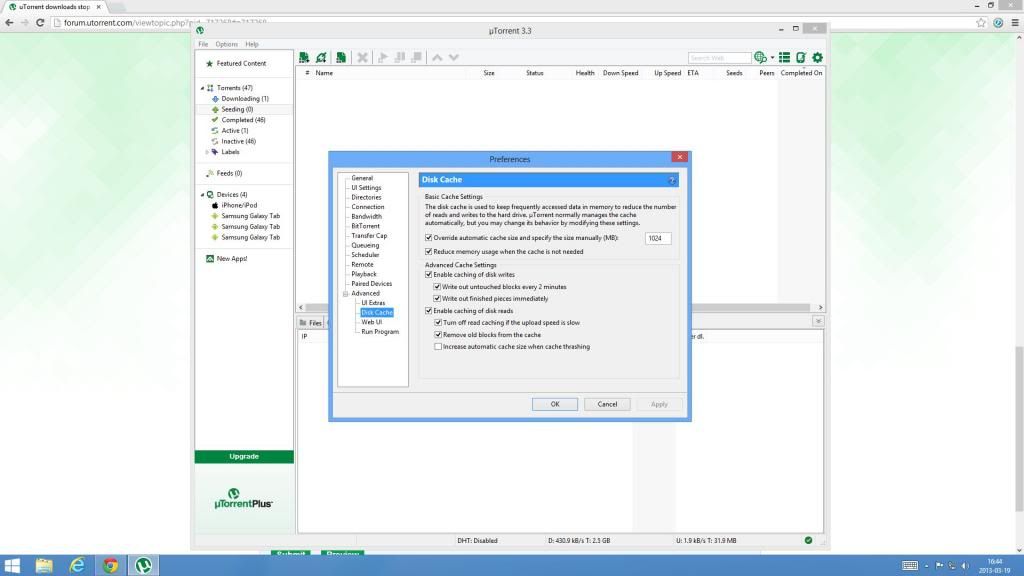Screen dimensions: 1024x576
Task: Open Internet Explorer from the taskbar
Action: [77, 565]
